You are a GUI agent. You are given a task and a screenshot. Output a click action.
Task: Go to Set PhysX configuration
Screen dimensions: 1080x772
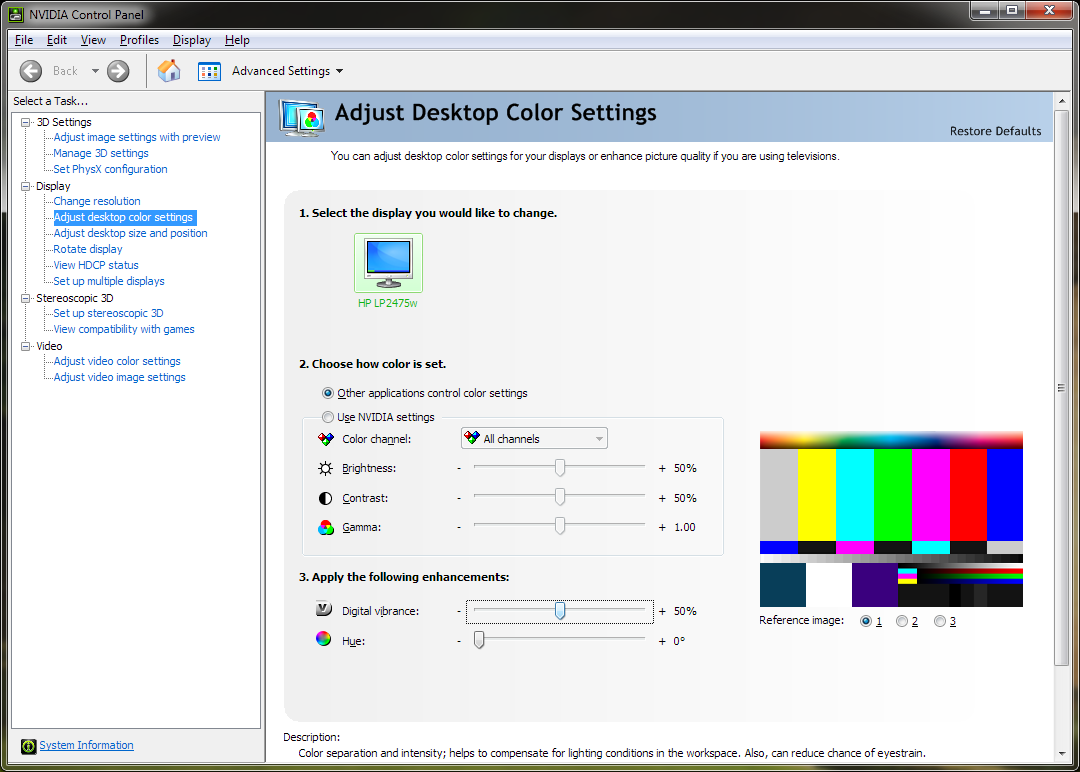pyautogui.click(x=110, y=169)
